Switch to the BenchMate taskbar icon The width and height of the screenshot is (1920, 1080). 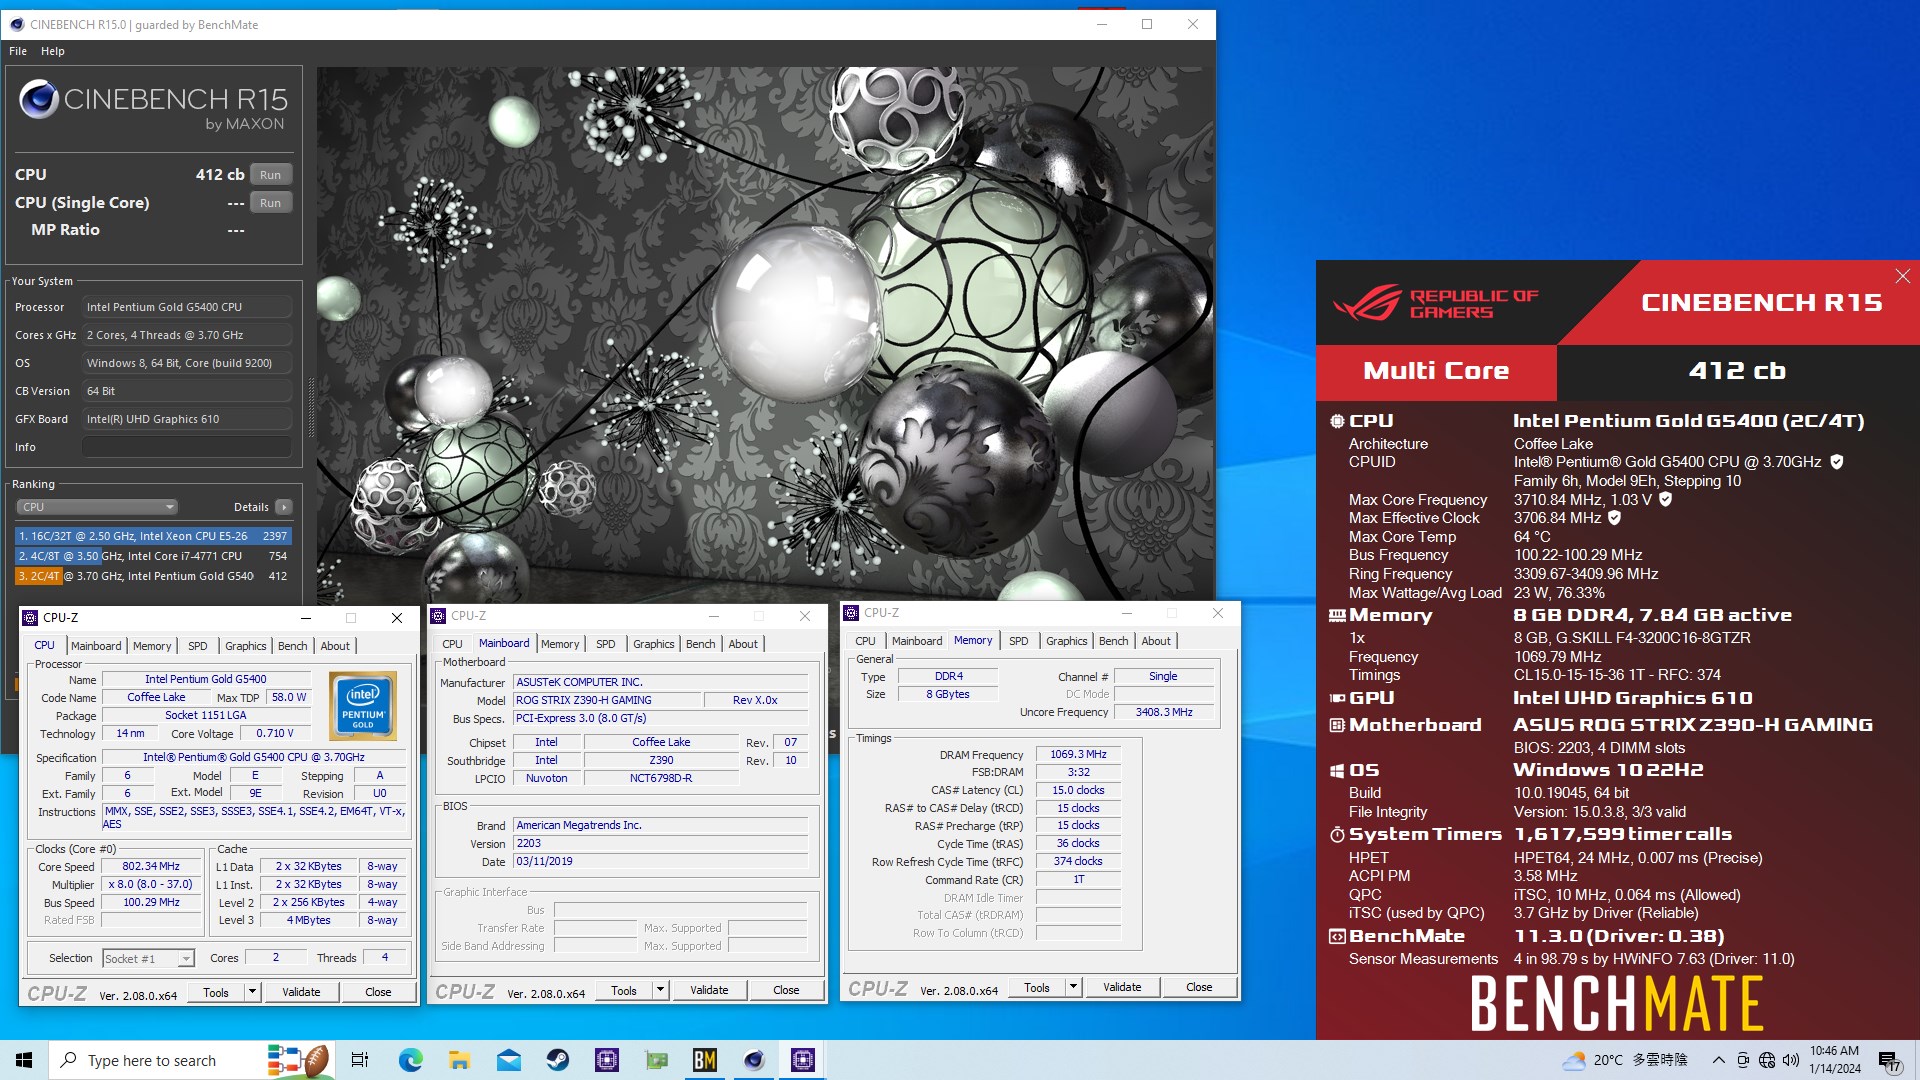coord(705,1060)
